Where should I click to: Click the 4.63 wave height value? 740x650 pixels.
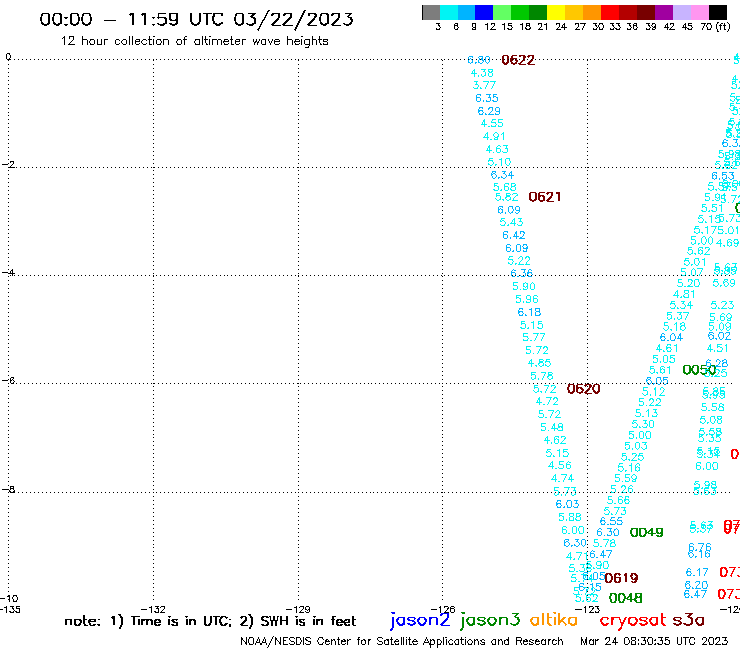[x=497, y=149]
